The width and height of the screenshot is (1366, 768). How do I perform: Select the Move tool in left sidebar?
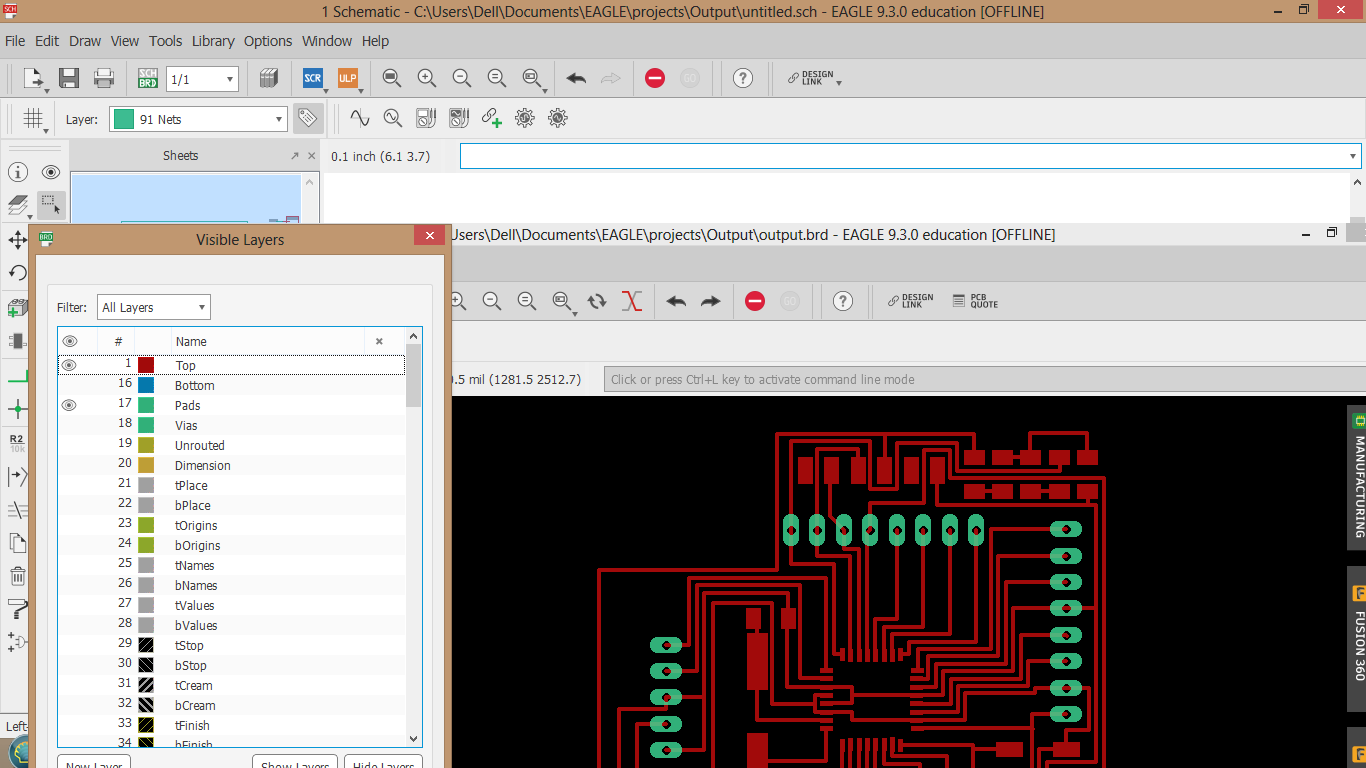click(x=18, y=240)
